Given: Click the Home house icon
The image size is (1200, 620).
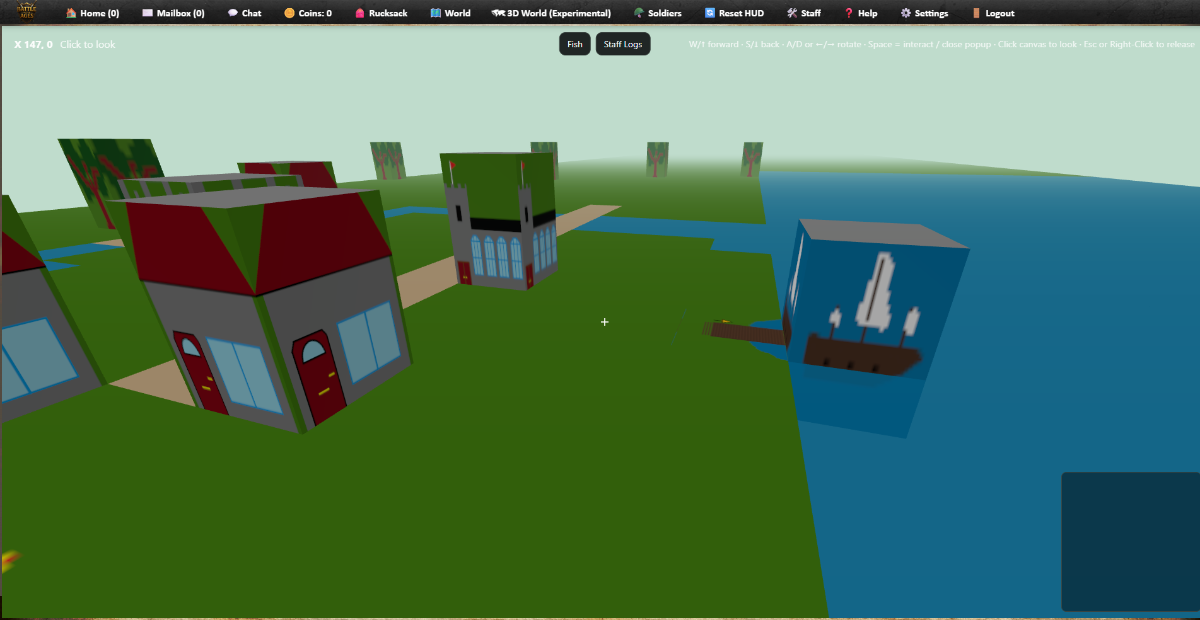Looking at the screenshot, I should [71, 13].
